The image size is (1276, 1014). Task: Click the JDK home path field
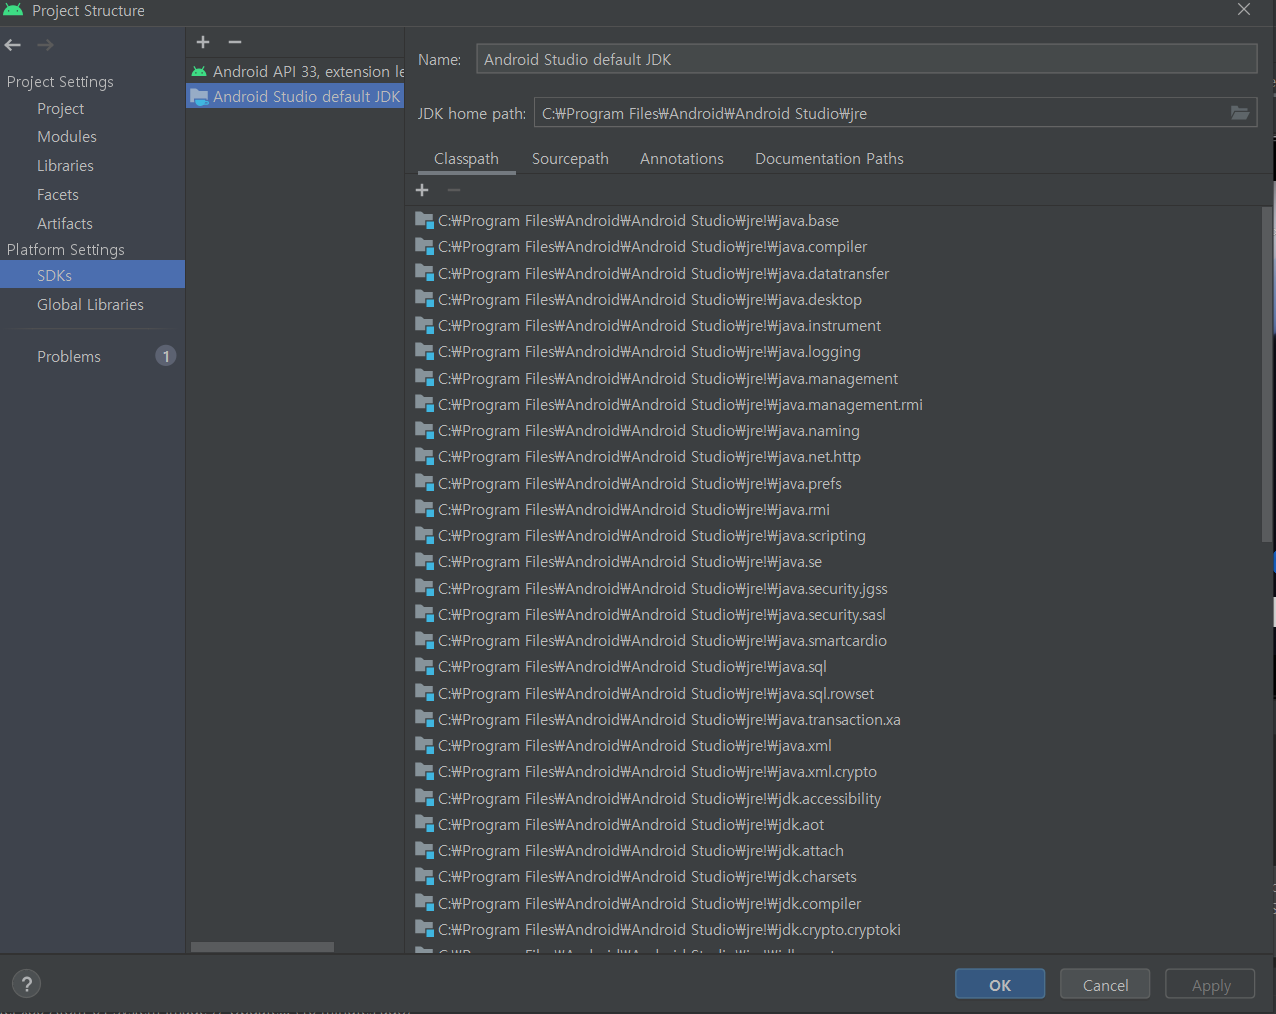[x=880, y=113]
